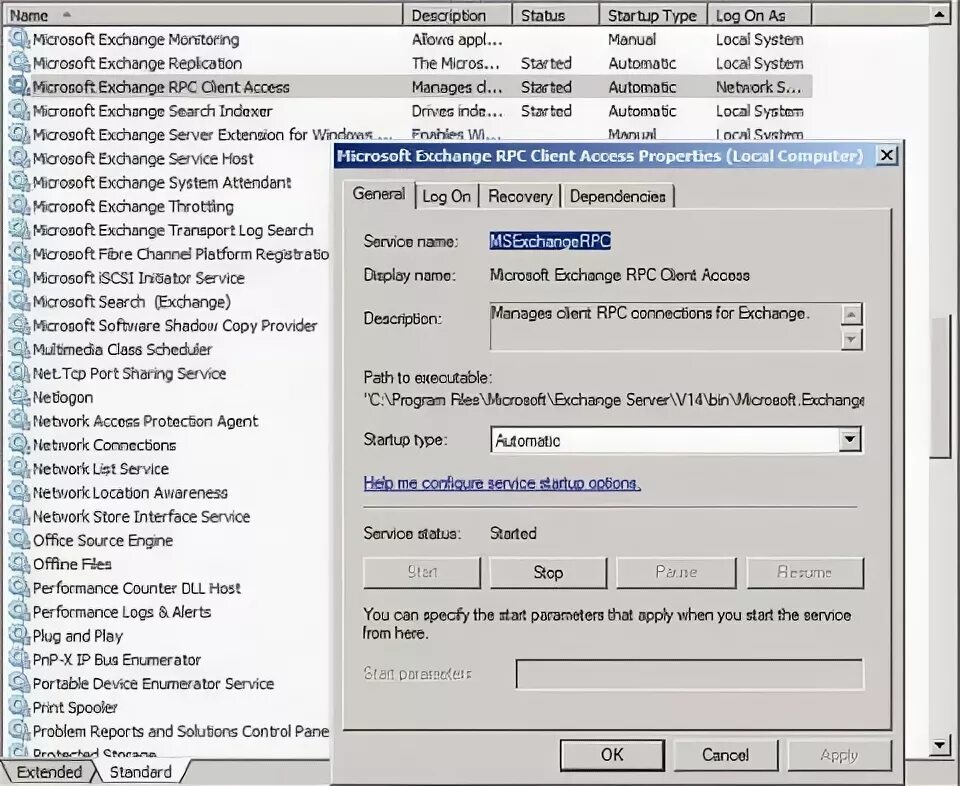This screenshot has height=786, width=960.
Task: Click gear icon of Performance Logs & Alerts
Action: [19, 613]
